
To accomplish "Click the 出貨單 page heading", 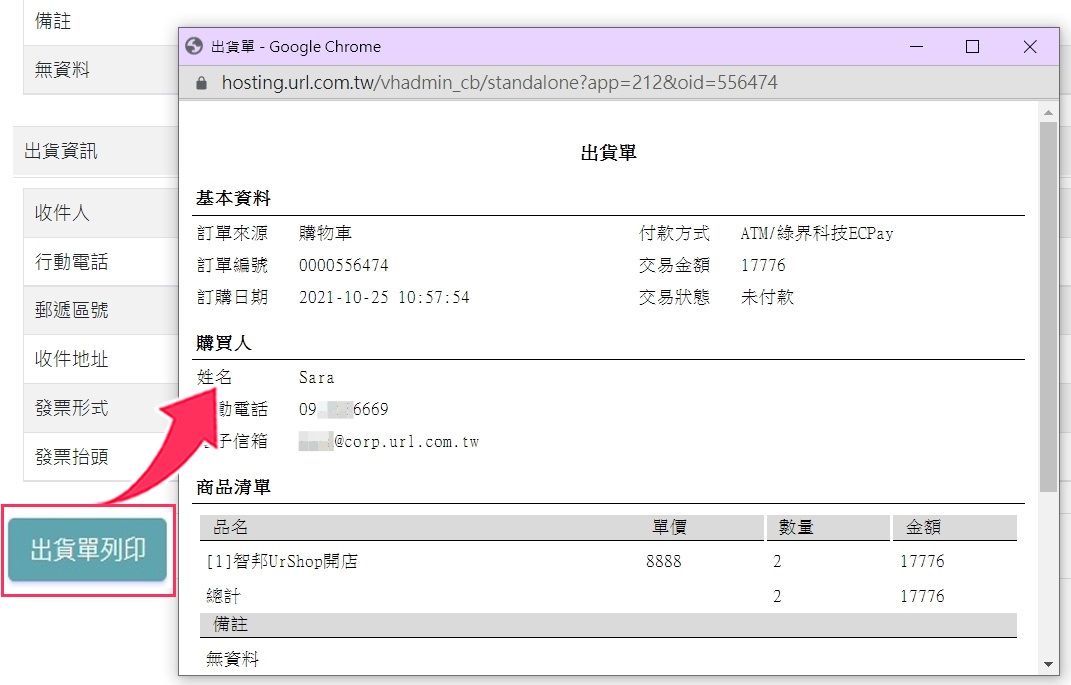I will point(609,152).
